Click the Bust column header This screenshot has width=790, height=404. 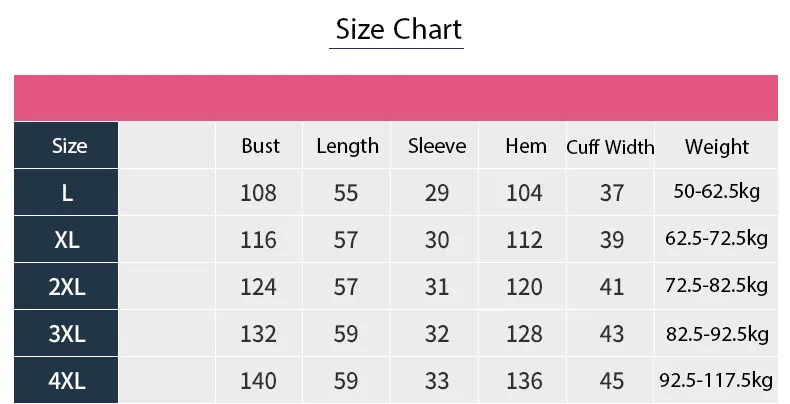click(260, 146)
